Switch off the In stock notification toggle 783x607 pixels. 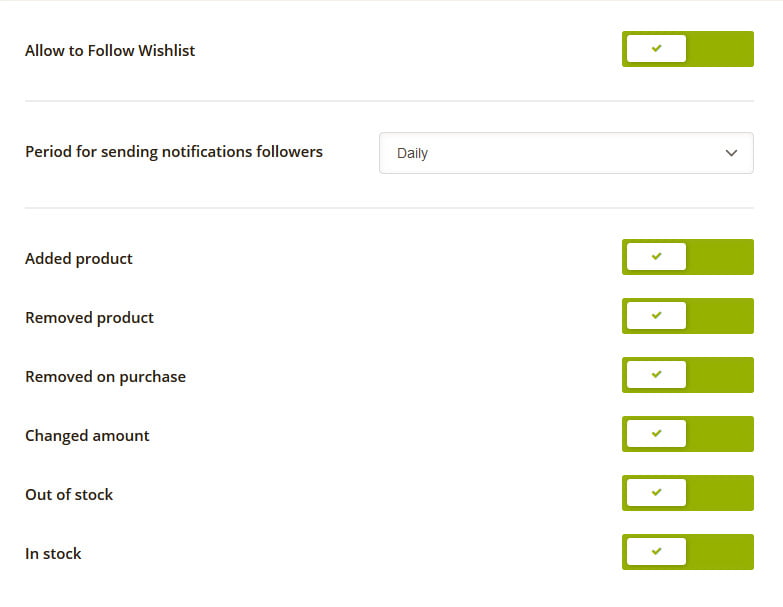(x=688, y=552)
